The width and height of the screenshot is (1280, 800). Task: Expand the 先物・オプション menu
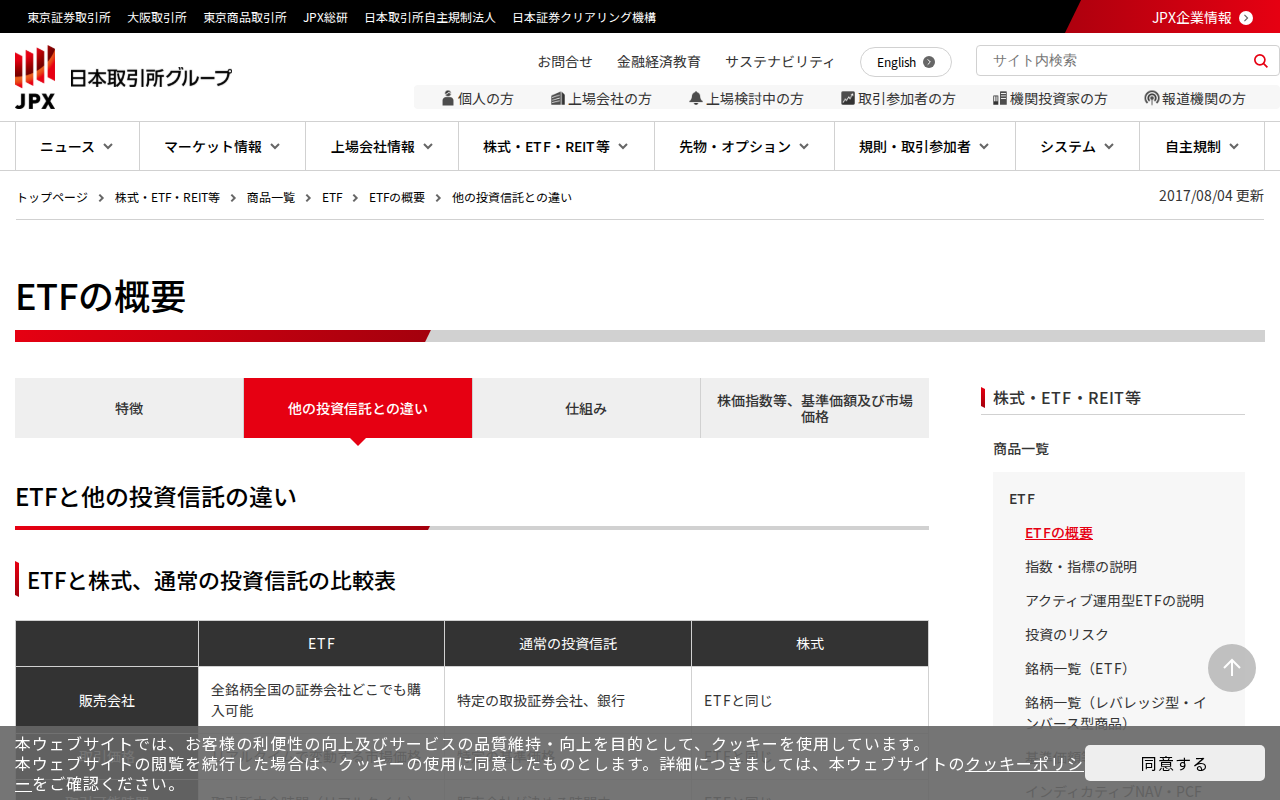click(x=744, y=147)
